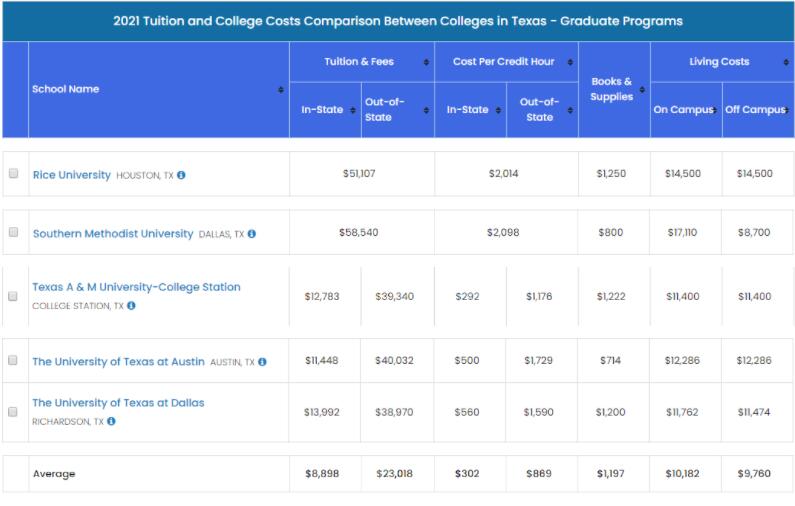Click info icon beside Southern Methodist University
795x506 pixels.
pos(252,234)
